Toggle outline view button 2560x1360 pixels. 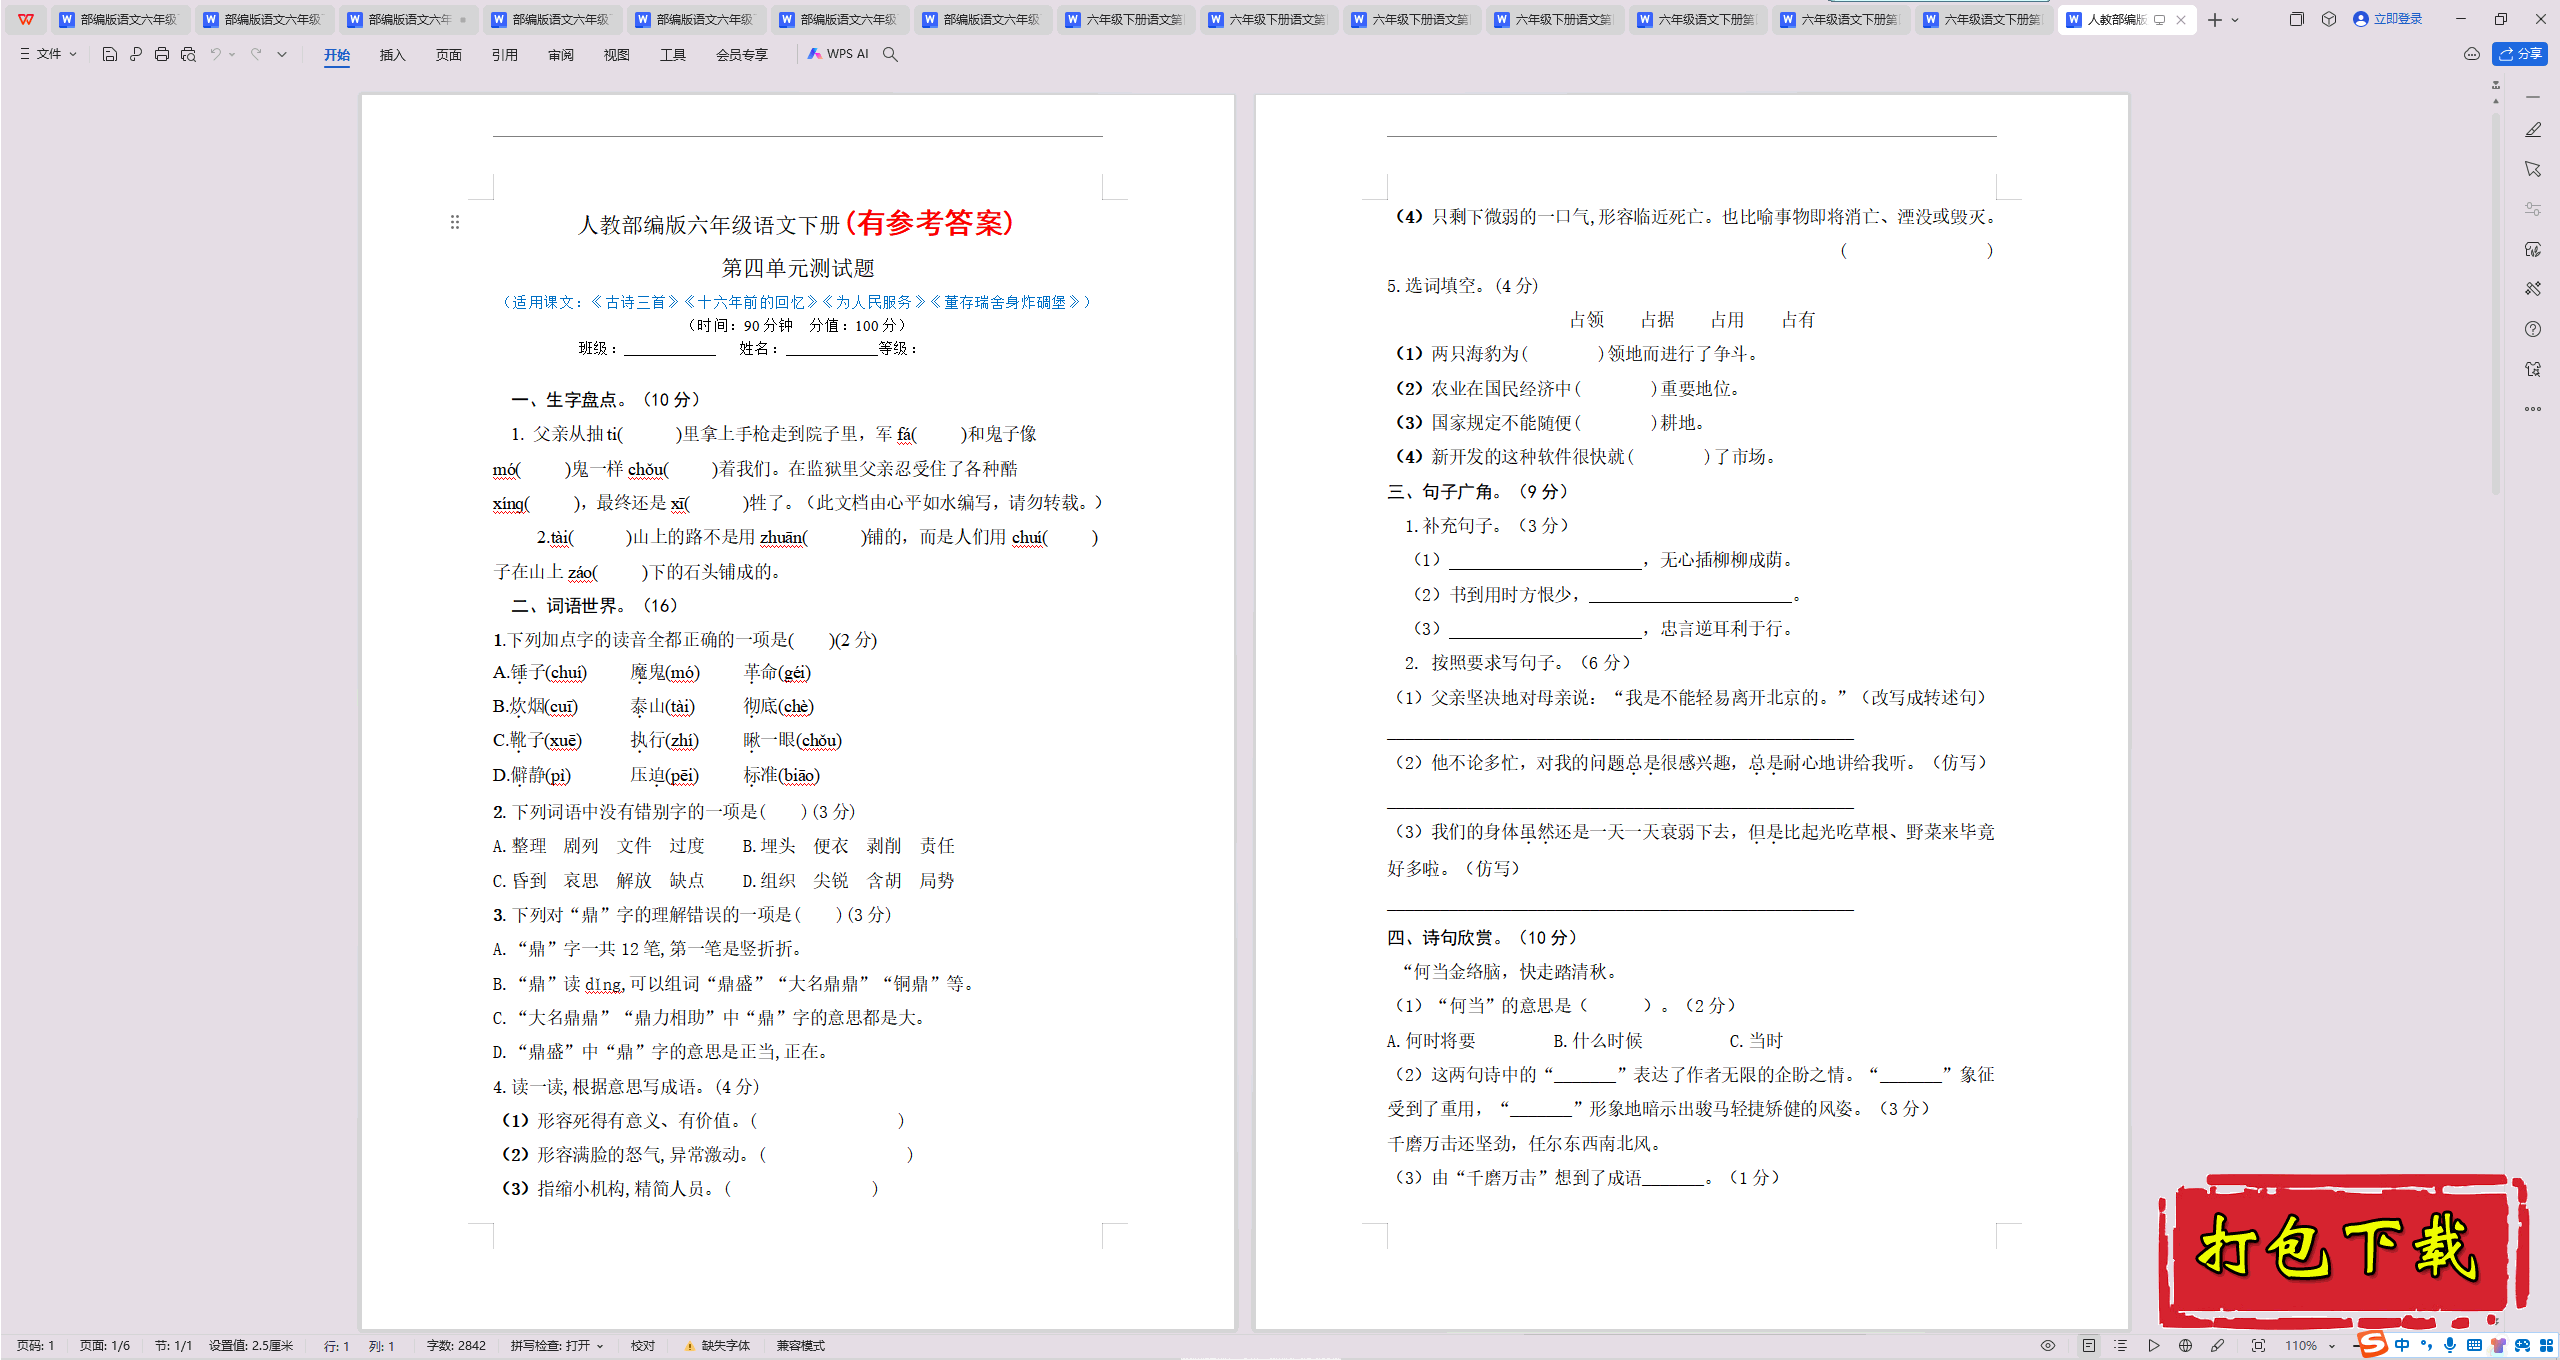click(x=2120, y=1345)
